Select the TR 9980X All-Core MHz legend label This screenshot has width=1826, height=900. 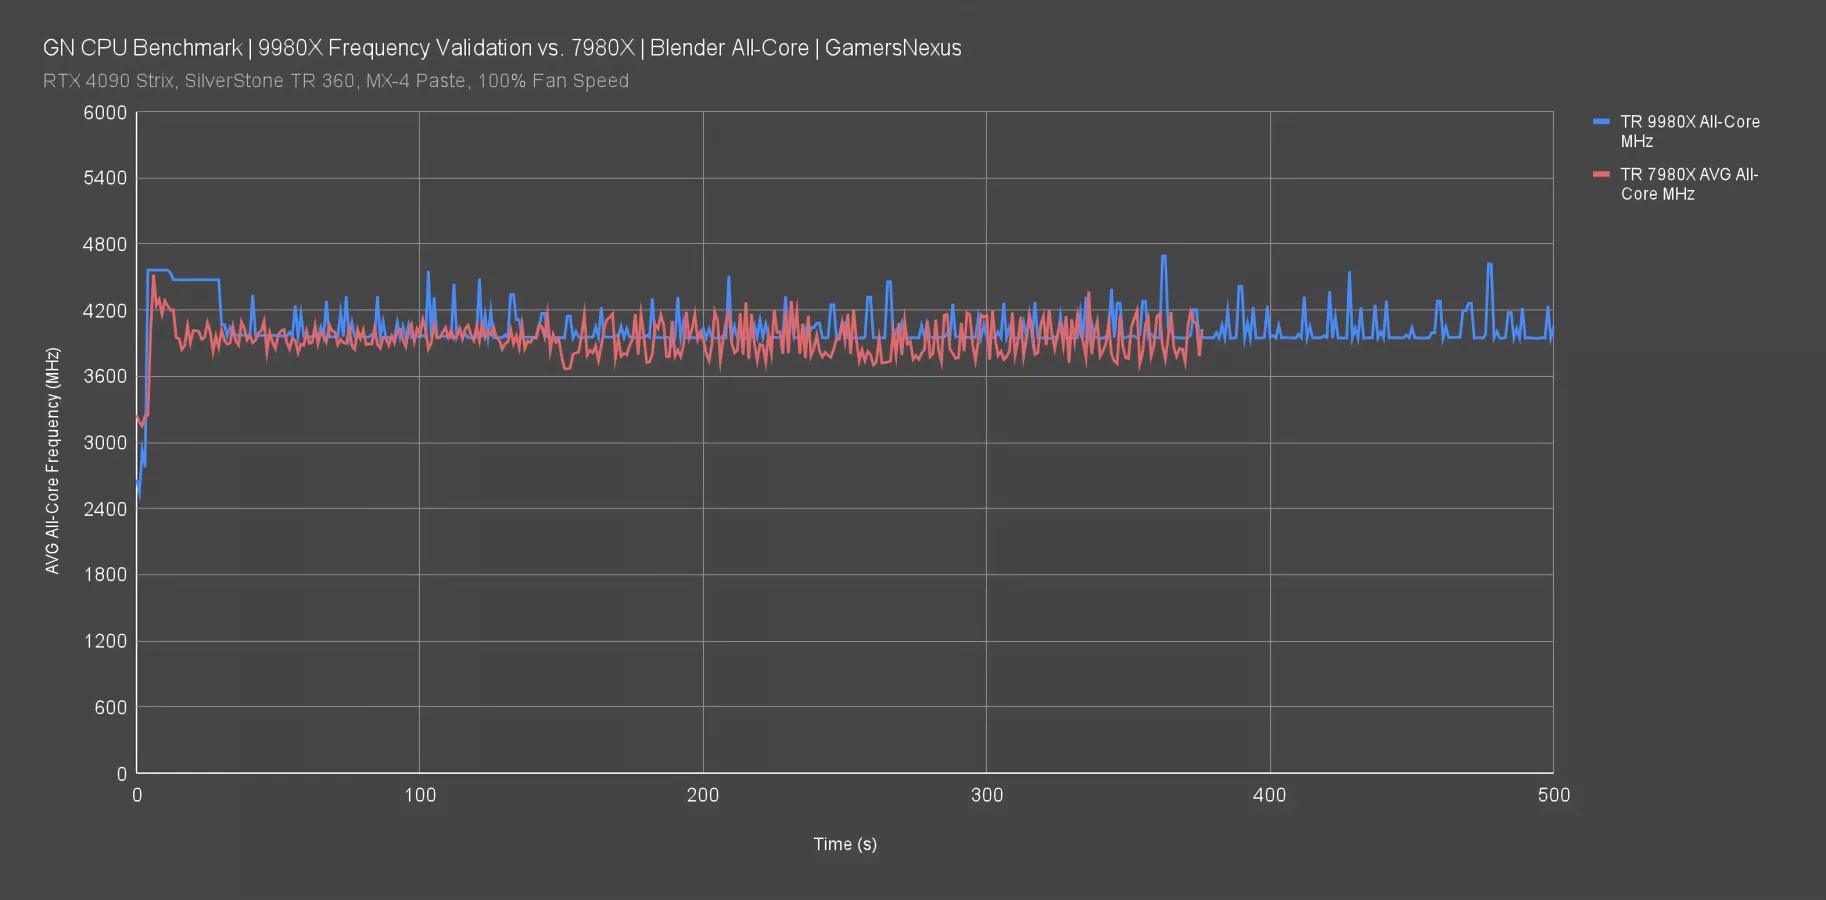click(1689, 131)
